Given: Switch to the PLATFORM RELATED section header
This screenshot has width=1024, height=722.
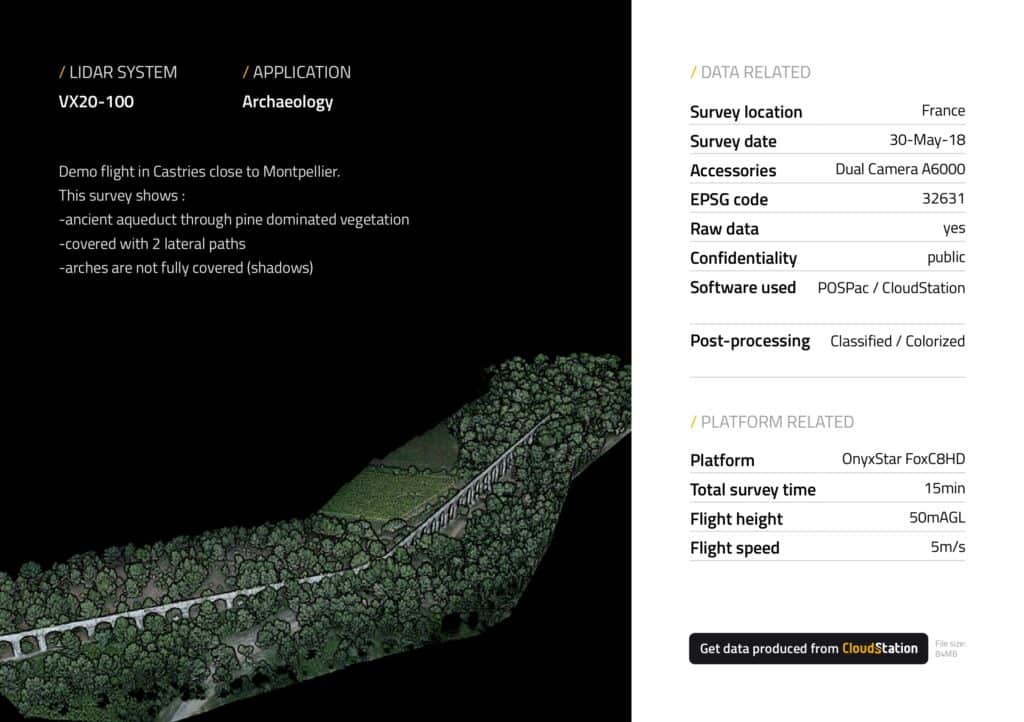Looking at the screenshot, I should (773, 422).
